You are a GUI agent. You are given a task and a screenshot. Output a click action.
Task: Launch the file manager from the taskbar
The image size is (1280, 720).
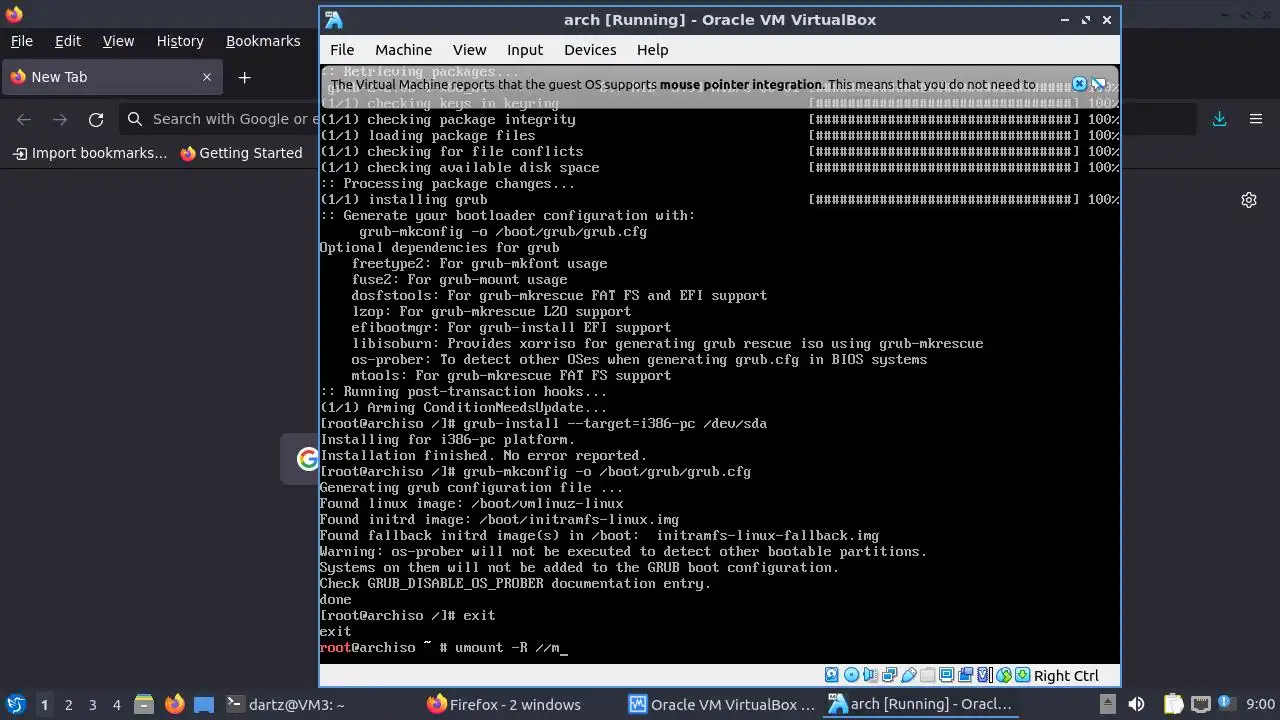tap(143, 704)
